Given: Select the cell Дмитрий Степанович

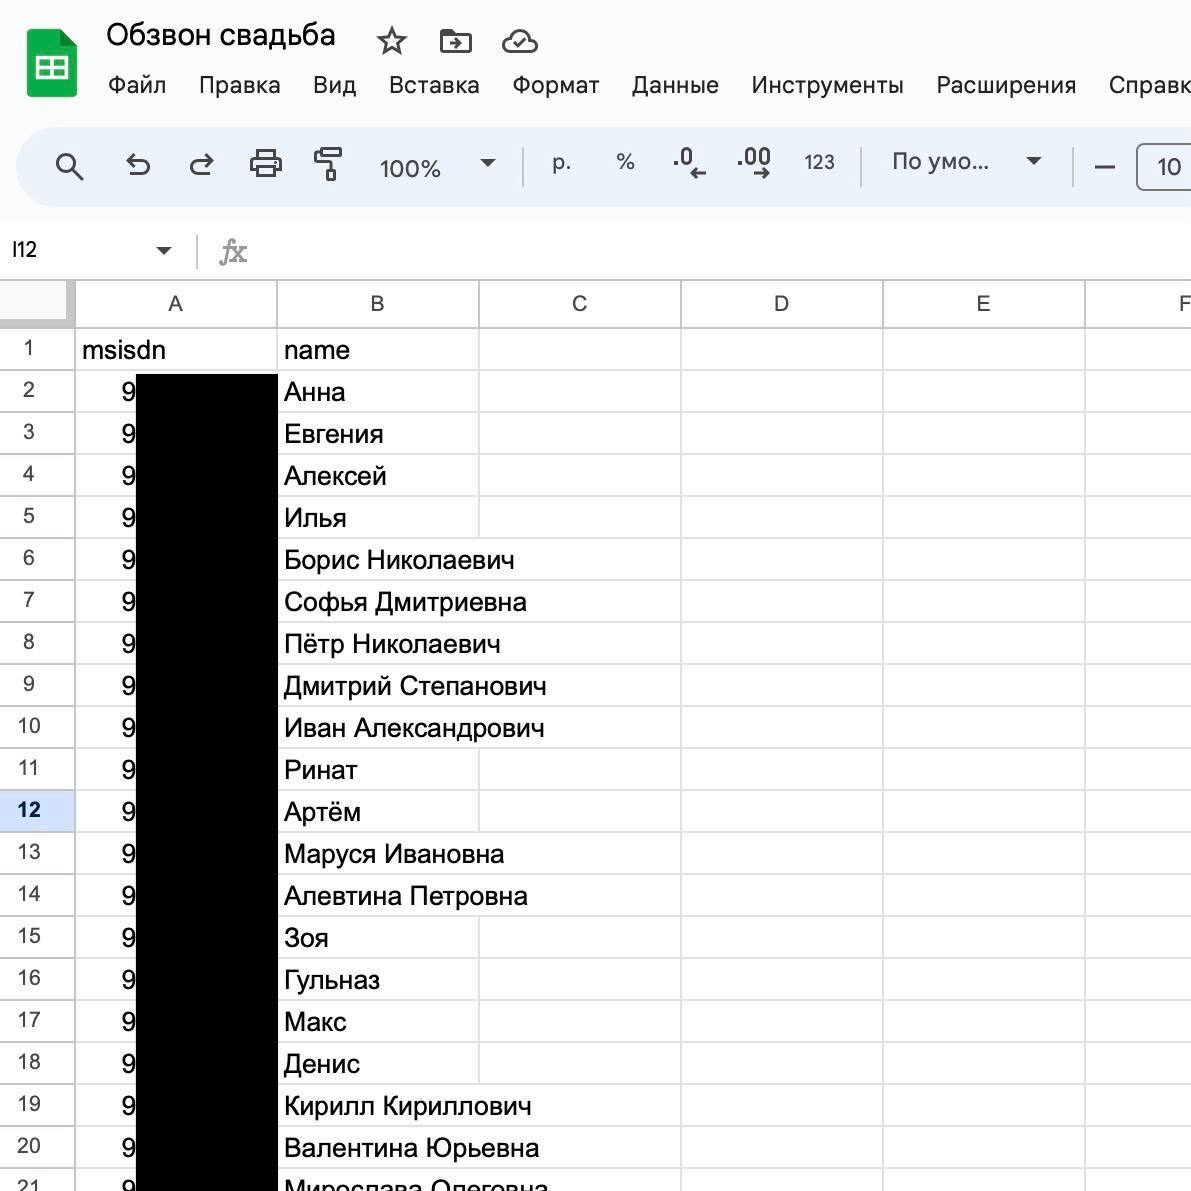Looking at the screenshot, I should pos(378,686).
